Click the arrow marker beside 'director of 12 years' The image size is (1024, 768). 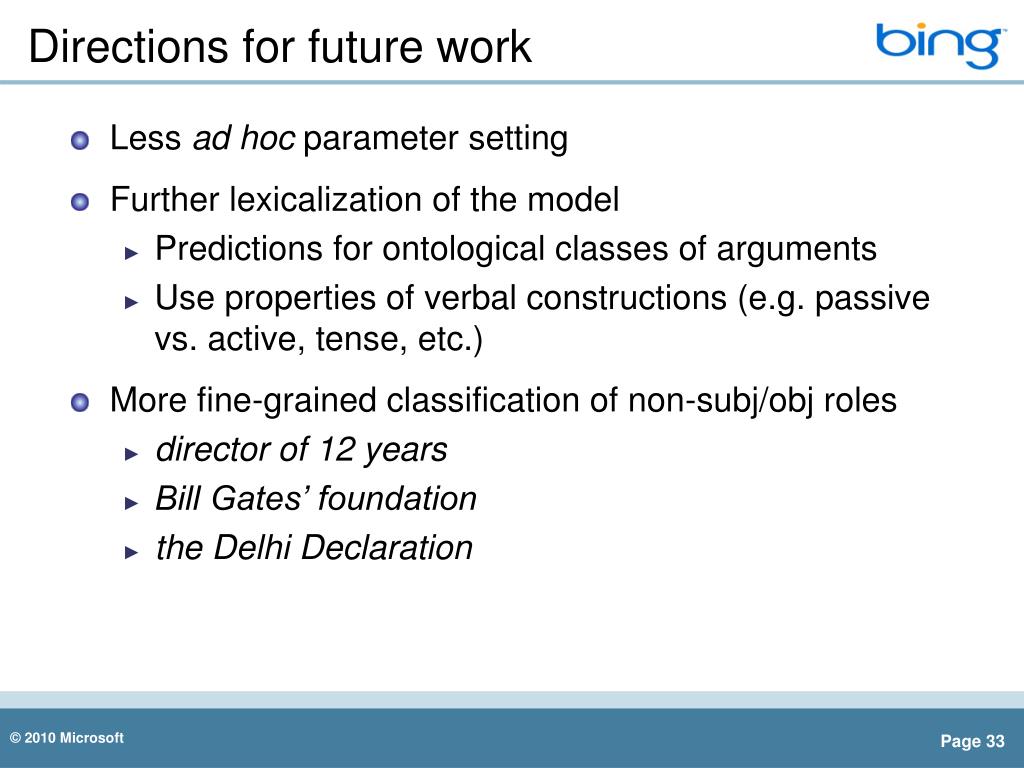point(132,454)
